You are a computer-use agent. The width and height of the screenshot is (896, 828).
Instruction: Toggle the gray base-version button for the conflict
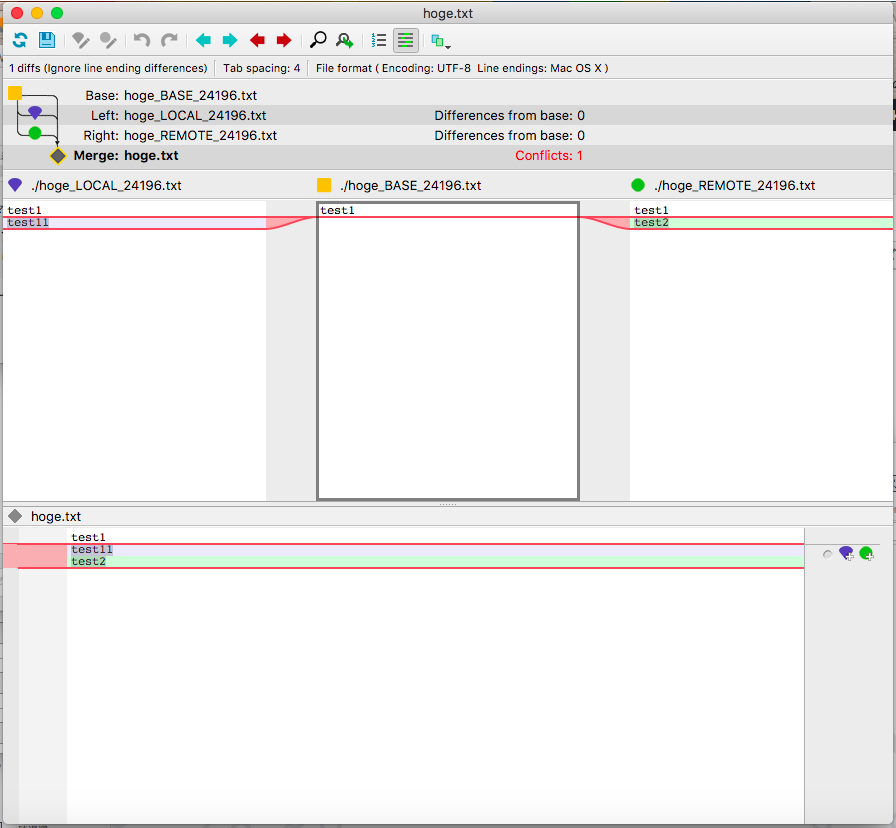pyautogui.click(x=827, y=554)
